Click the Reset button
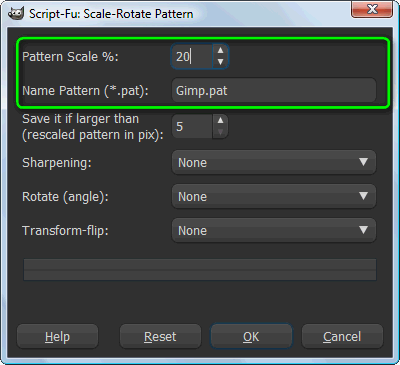The width and height of the screenshot is (400, 365). tap(160, 337)
